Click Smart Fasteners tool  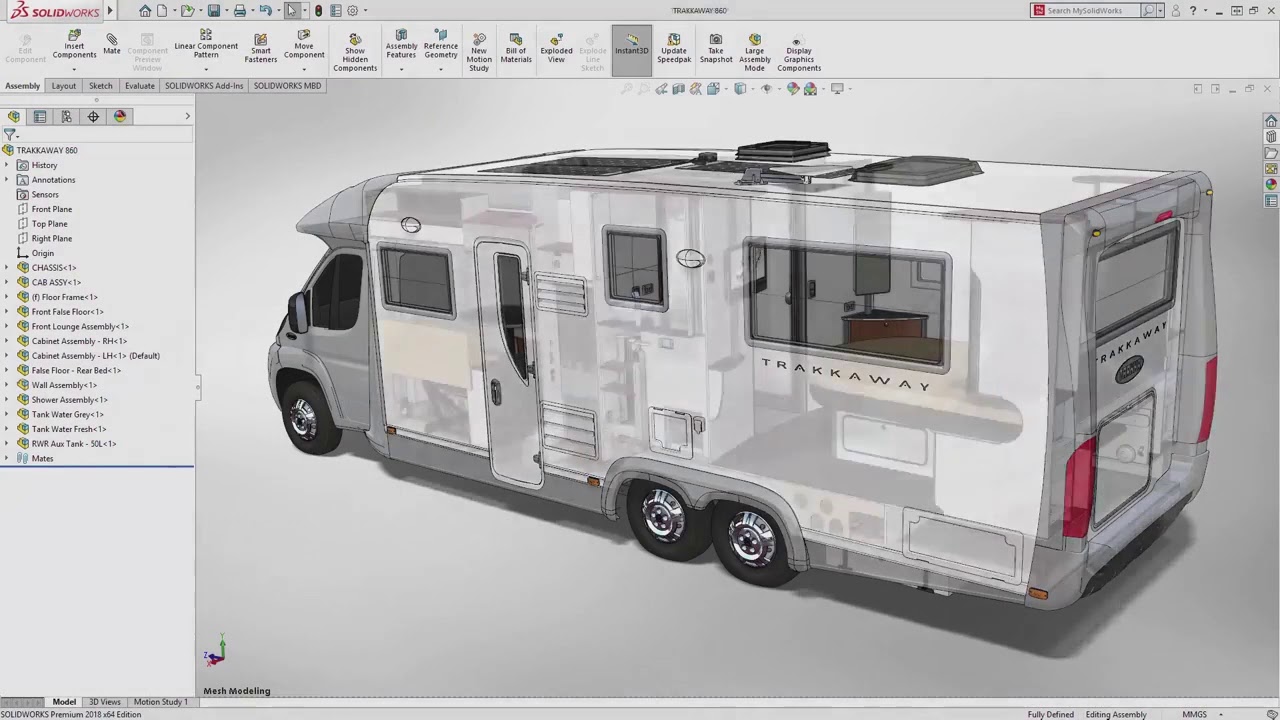coord(260,48)
